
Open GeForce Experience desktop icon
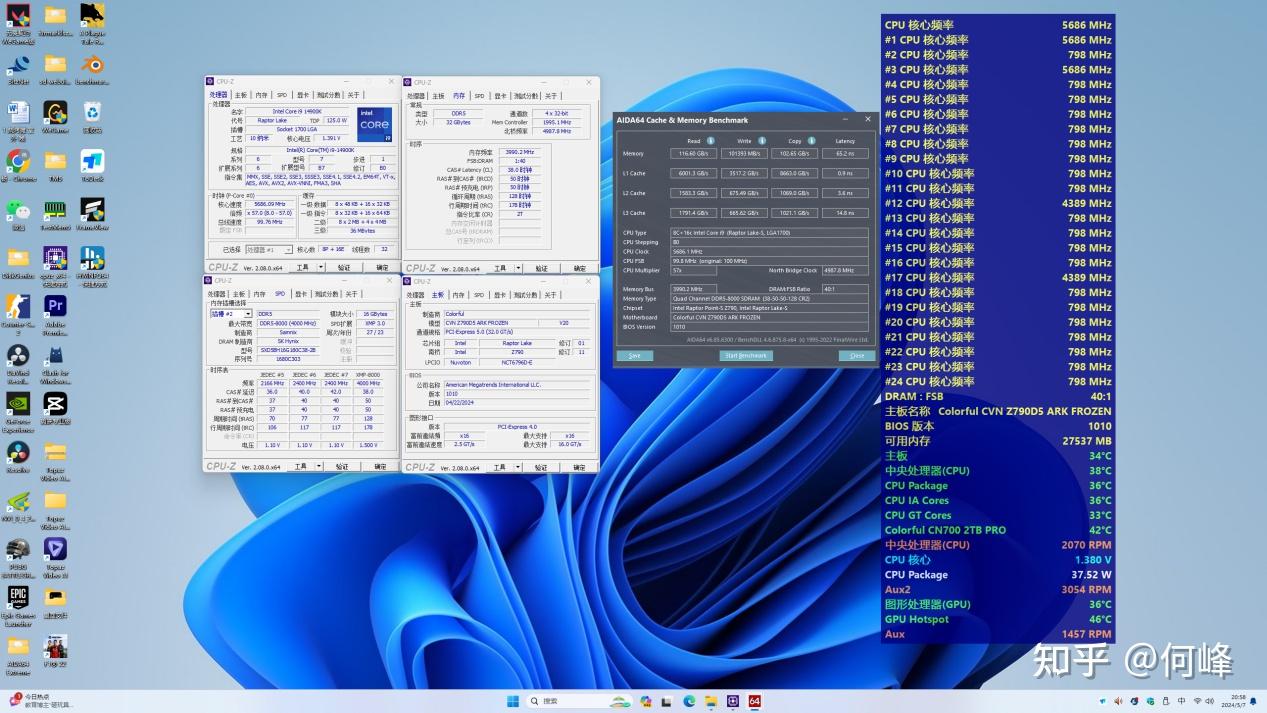point(18,404)
